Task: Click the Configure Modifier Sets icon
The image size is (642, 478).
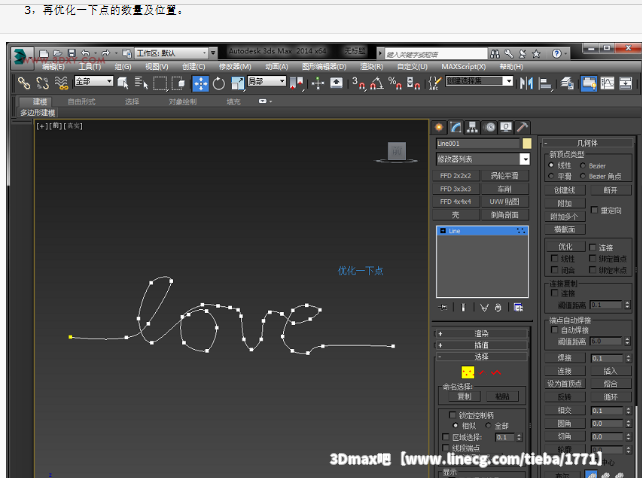Action: point(518,307)
